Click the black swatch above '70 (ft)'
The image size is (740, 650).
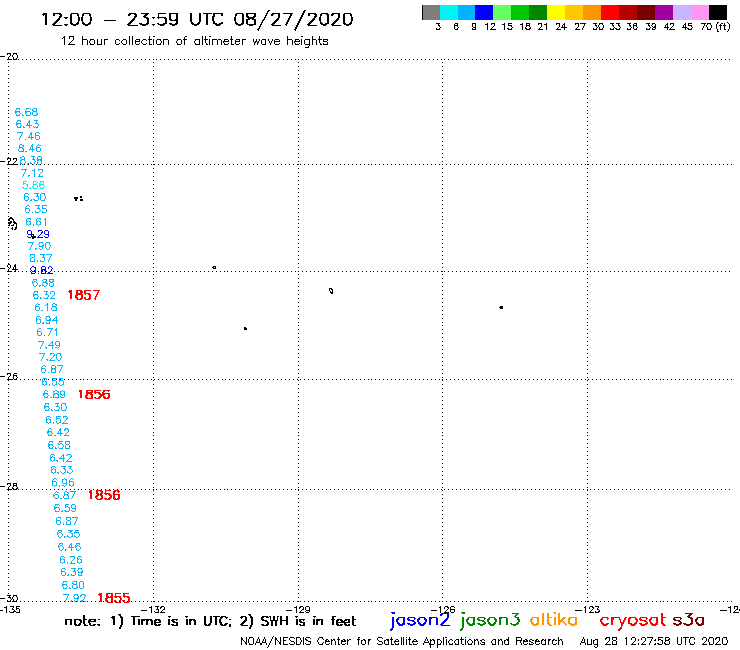718,12
